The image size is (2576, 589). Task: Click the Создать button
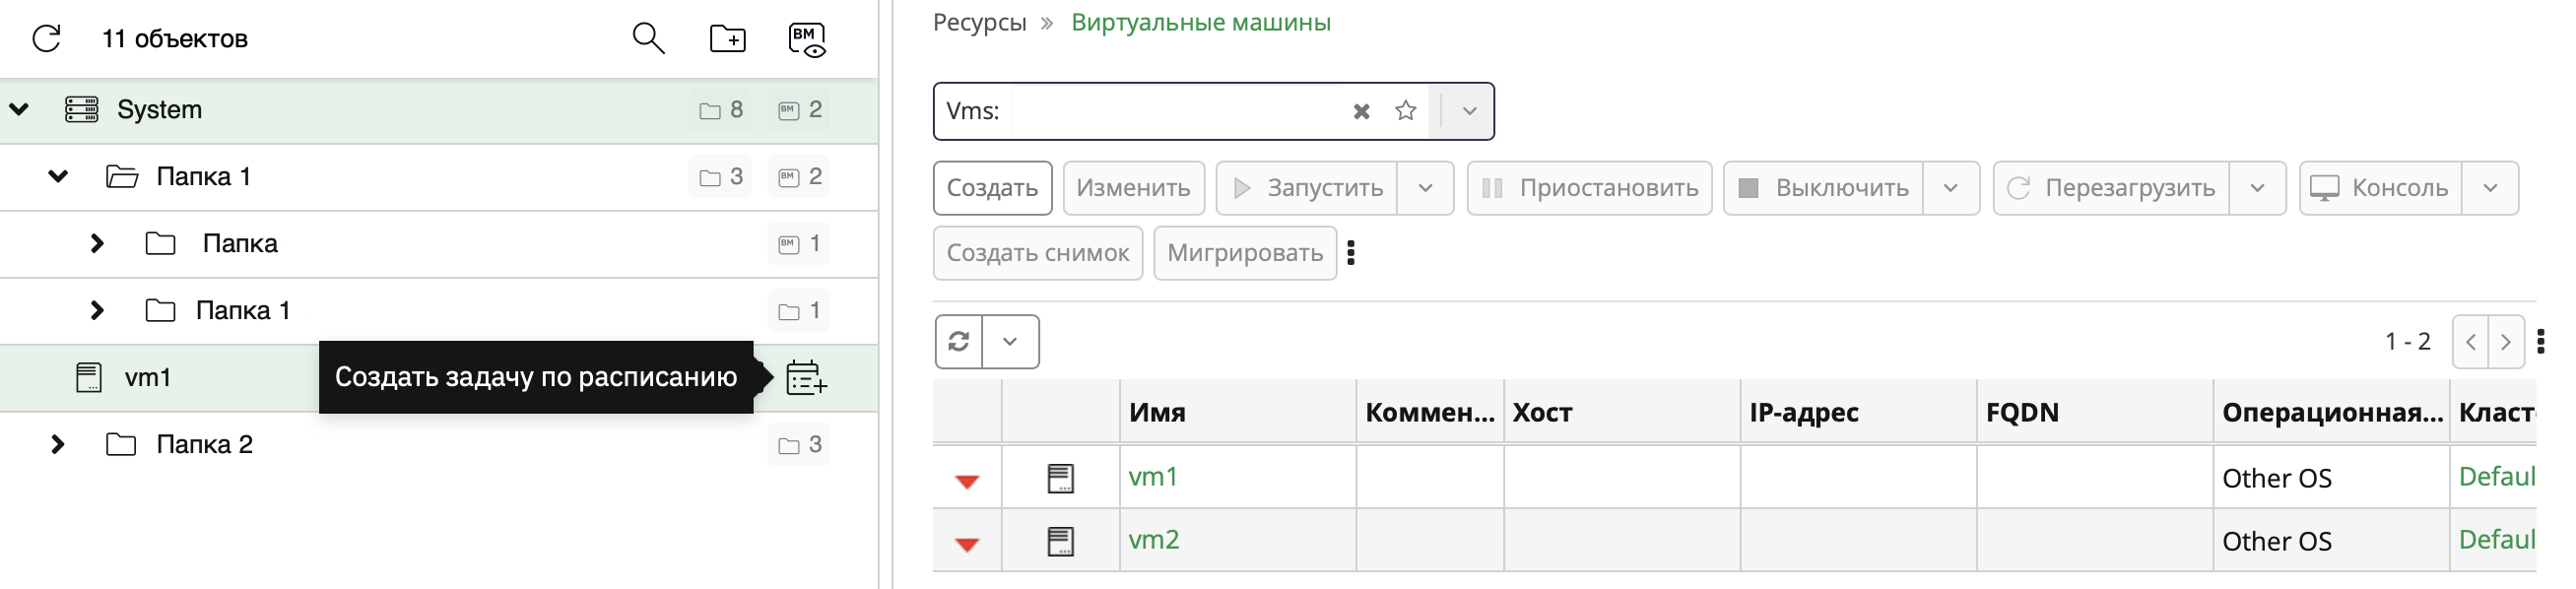(x=992, y=188)
